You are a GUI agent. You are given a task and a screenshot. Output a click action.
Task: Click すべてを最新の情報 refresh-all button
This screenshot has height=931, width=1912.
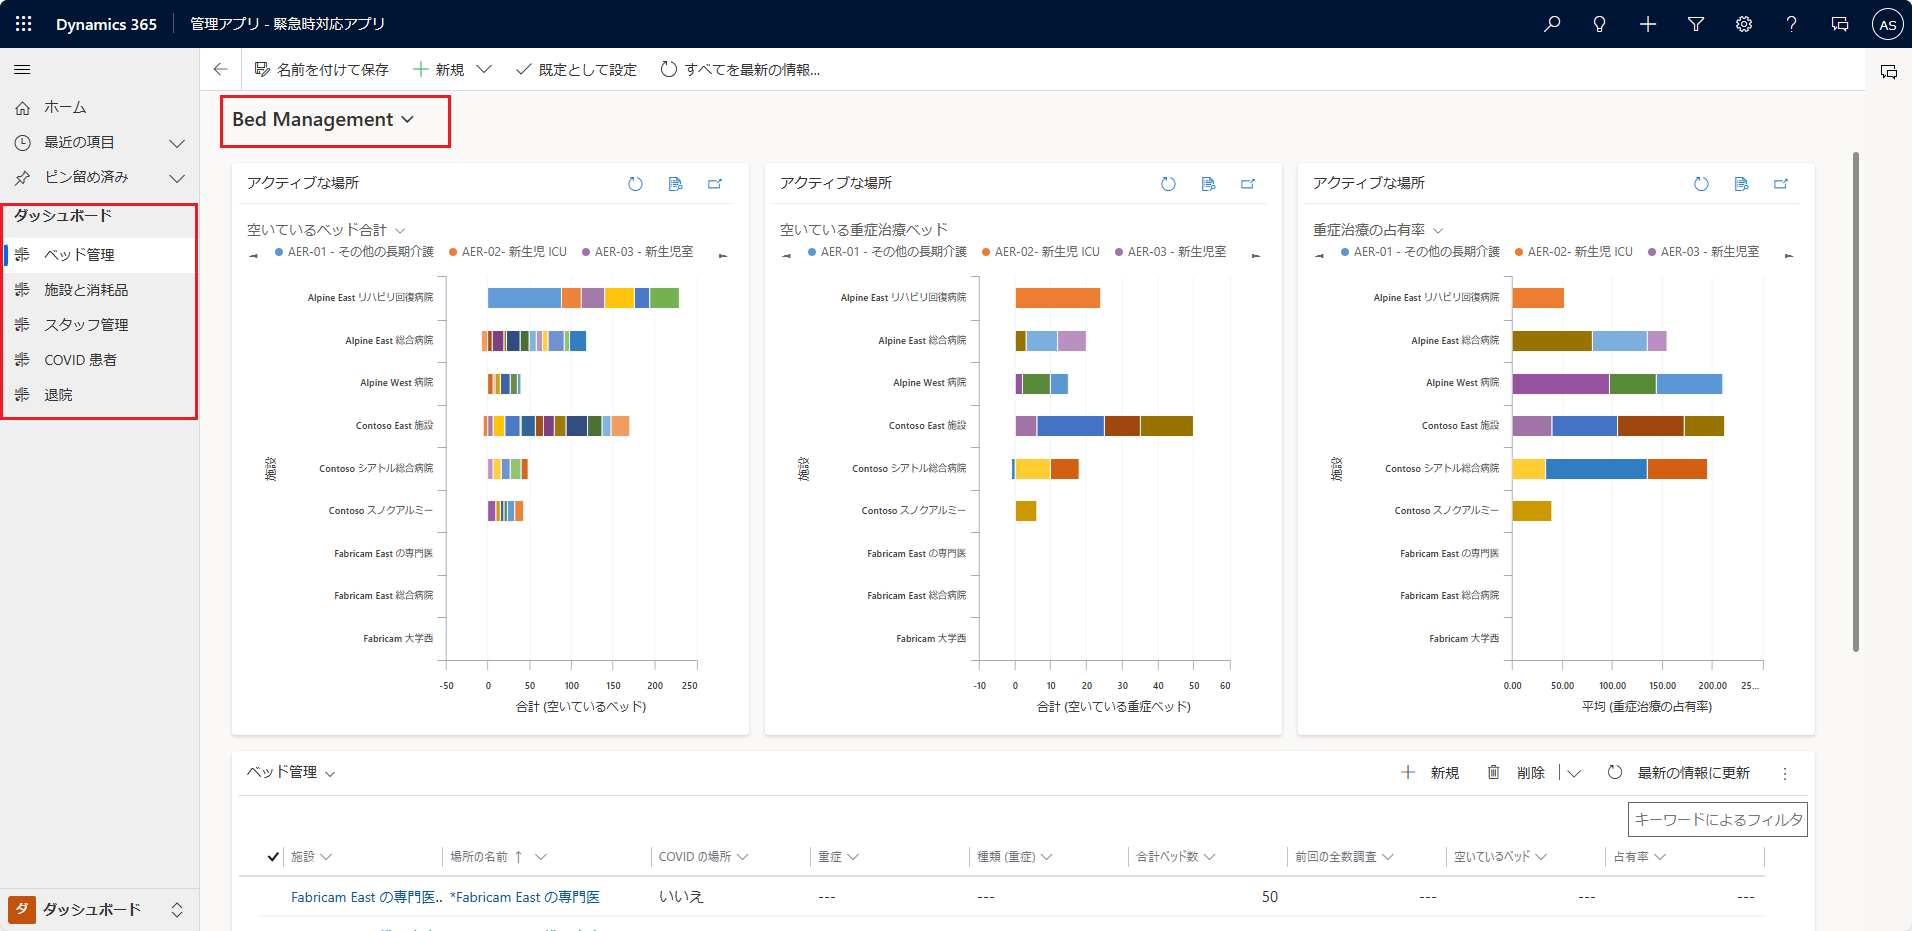coord(740,69)
